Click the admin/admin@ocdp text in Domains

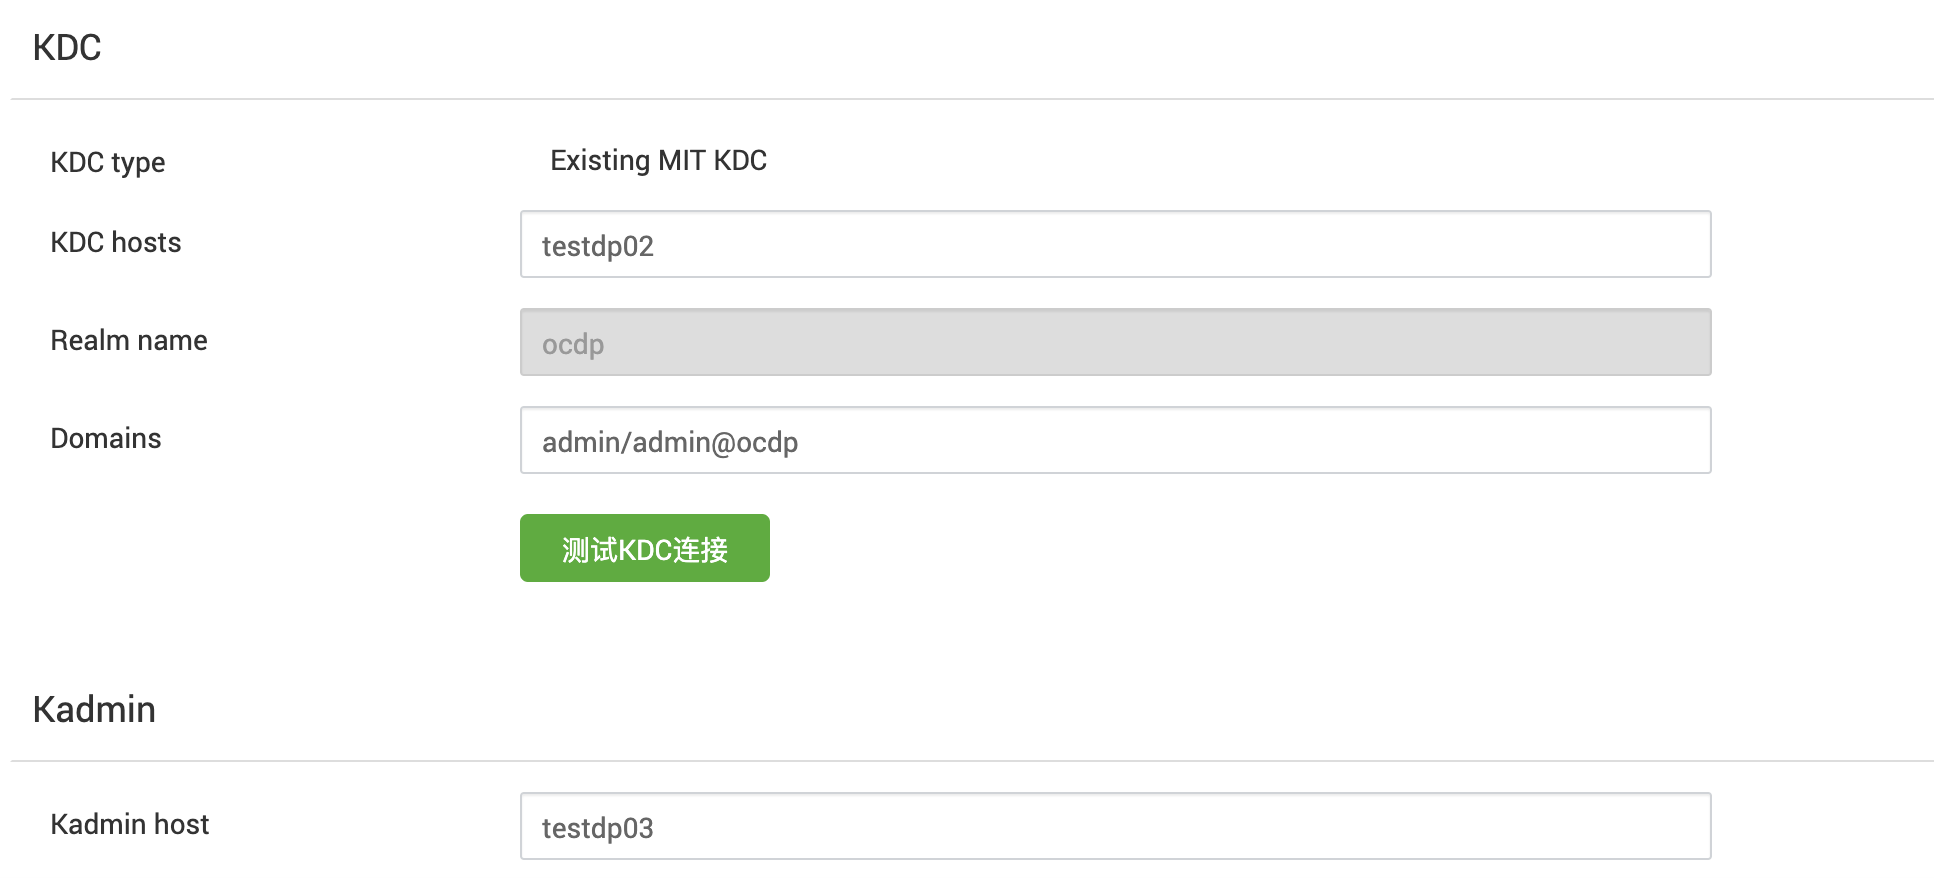[x=670, y=442]
